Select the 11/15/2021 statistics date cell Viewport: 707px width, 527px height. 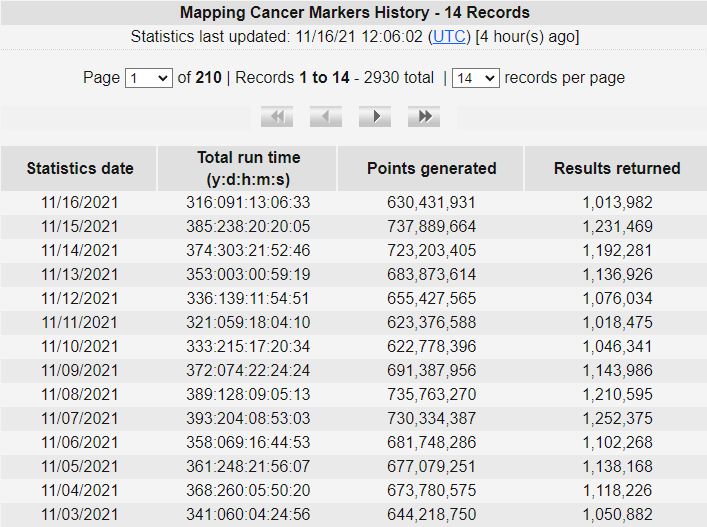[79, 227]
